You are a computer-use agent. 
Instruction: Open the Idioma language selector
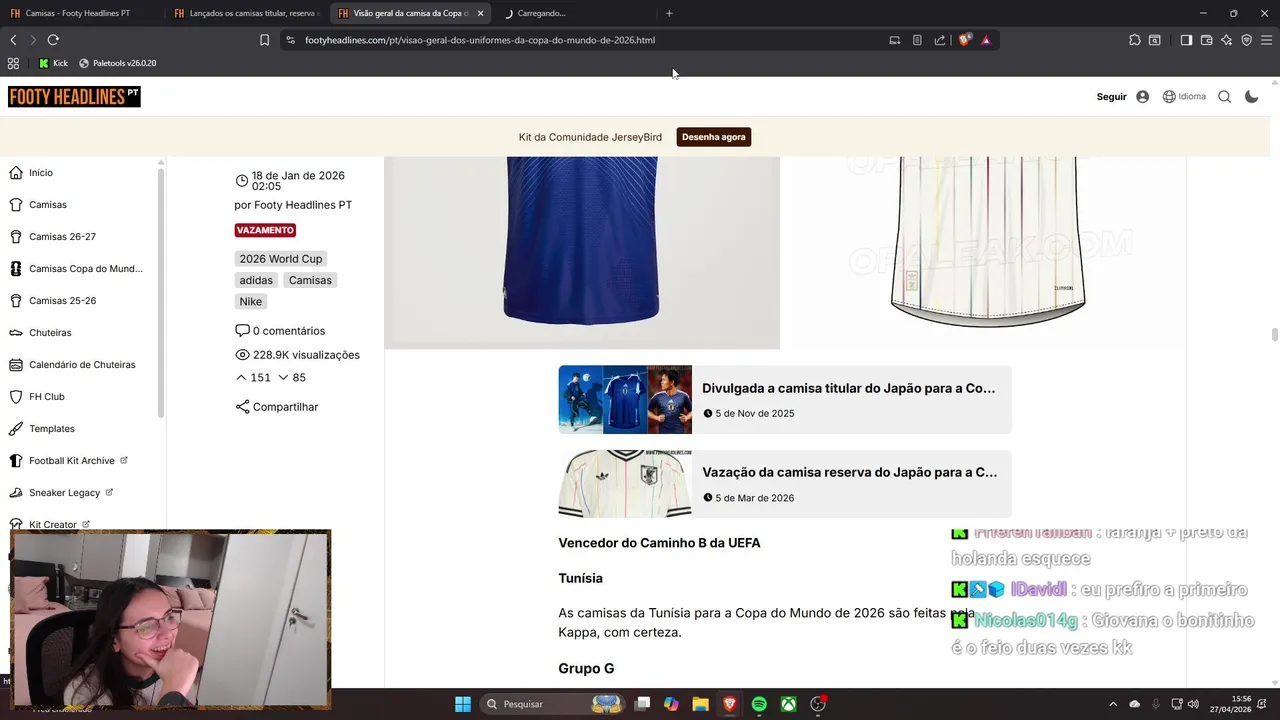1184,97
